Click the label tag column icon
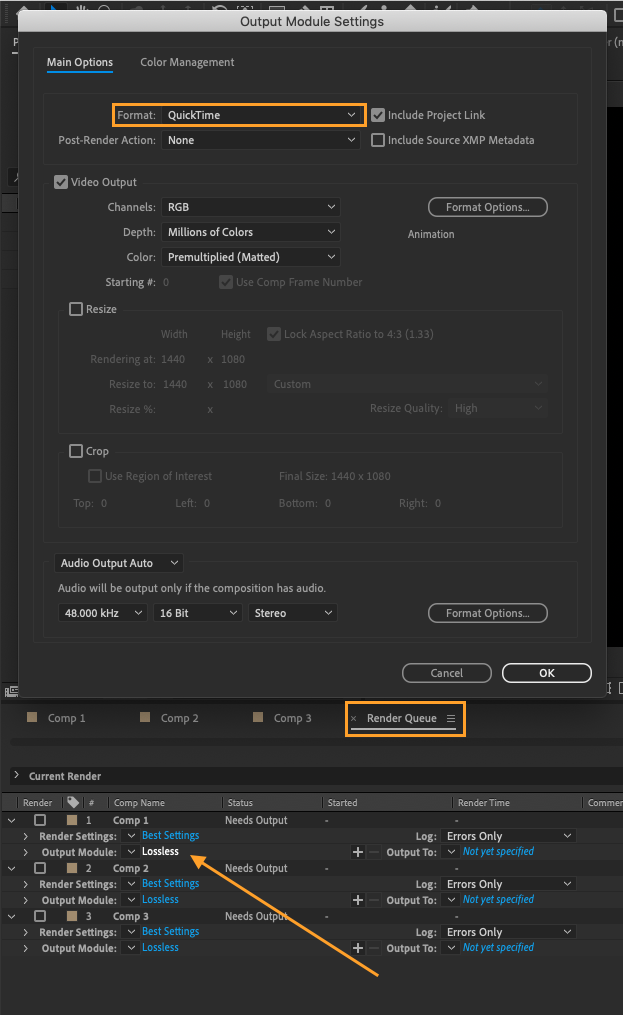The width and height of the screenshot is (623, 1015). tap(73, 802)
